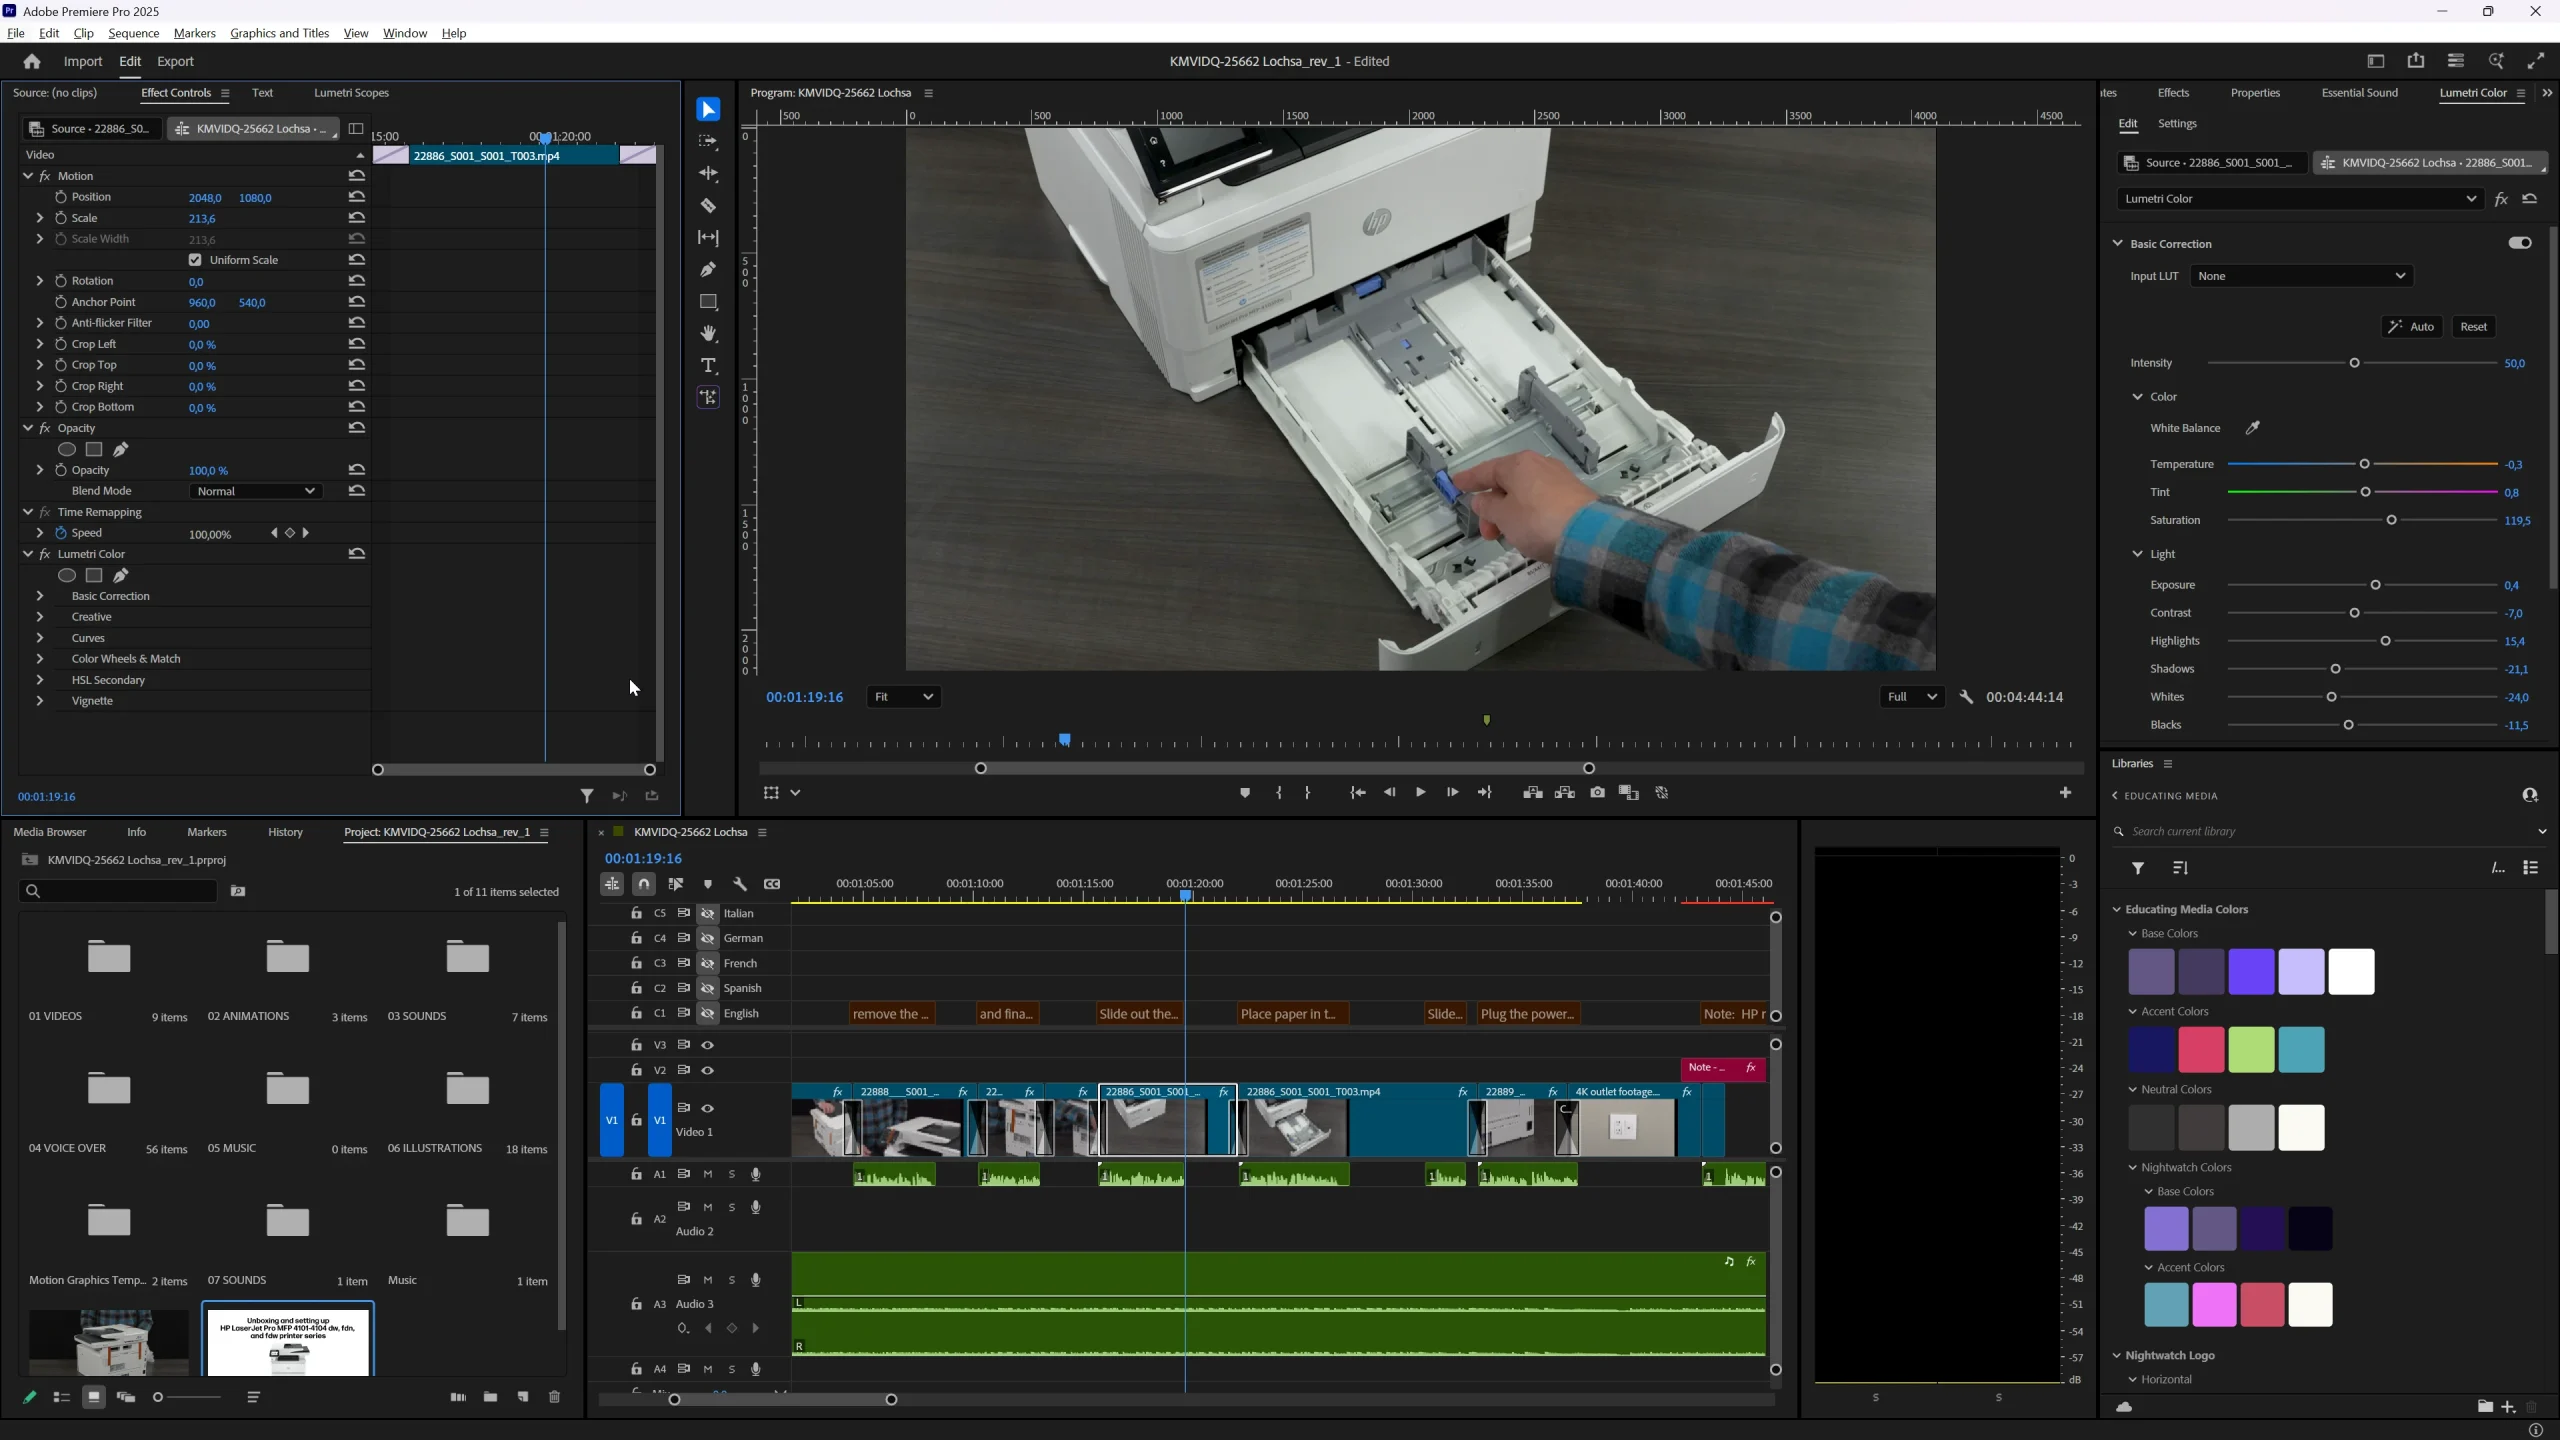The height and width of the screenshot is (1440, 2560).
Task: Open the Blend Mode dropdown
Action: 255,491
